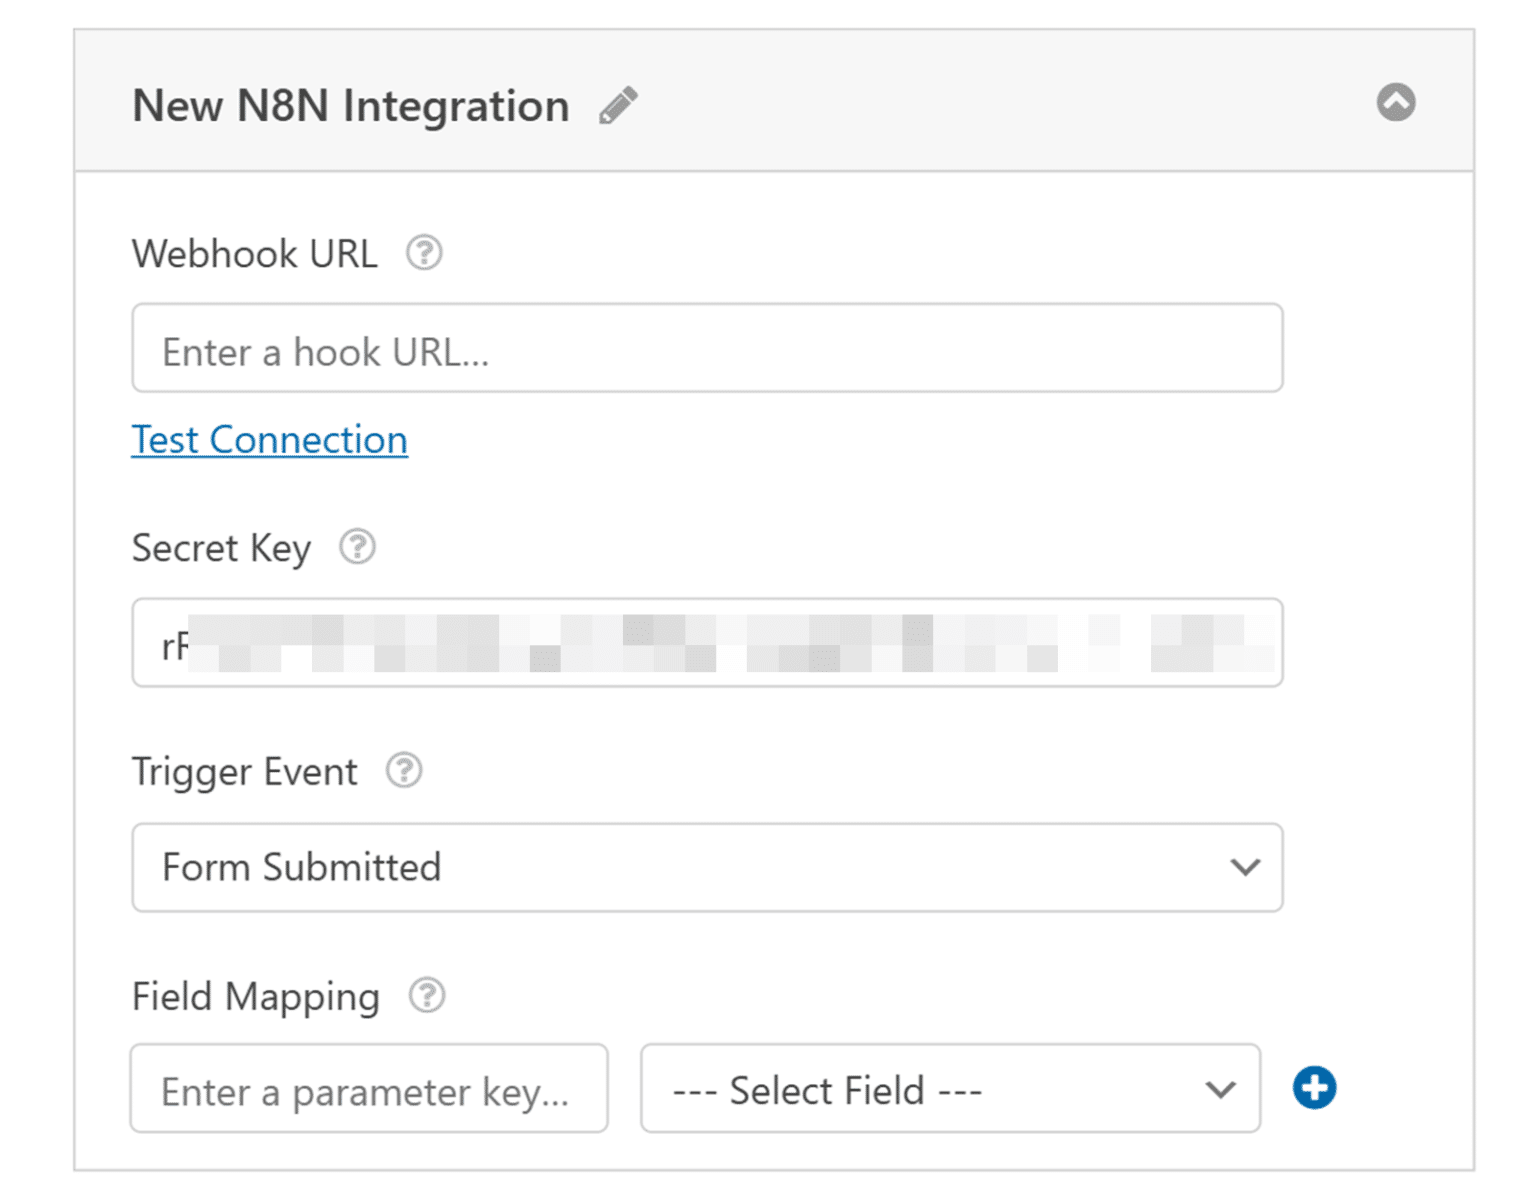
Task: Click the parameter key input field
Action: pyautogui.click(x=369, y=1089)
